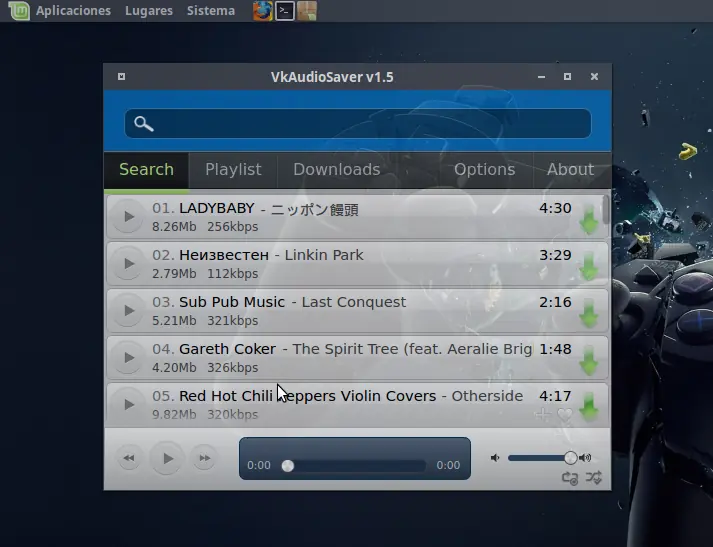Open the Downloads tab
This screenshot has height=547, width=713.
tap(336, 170)
